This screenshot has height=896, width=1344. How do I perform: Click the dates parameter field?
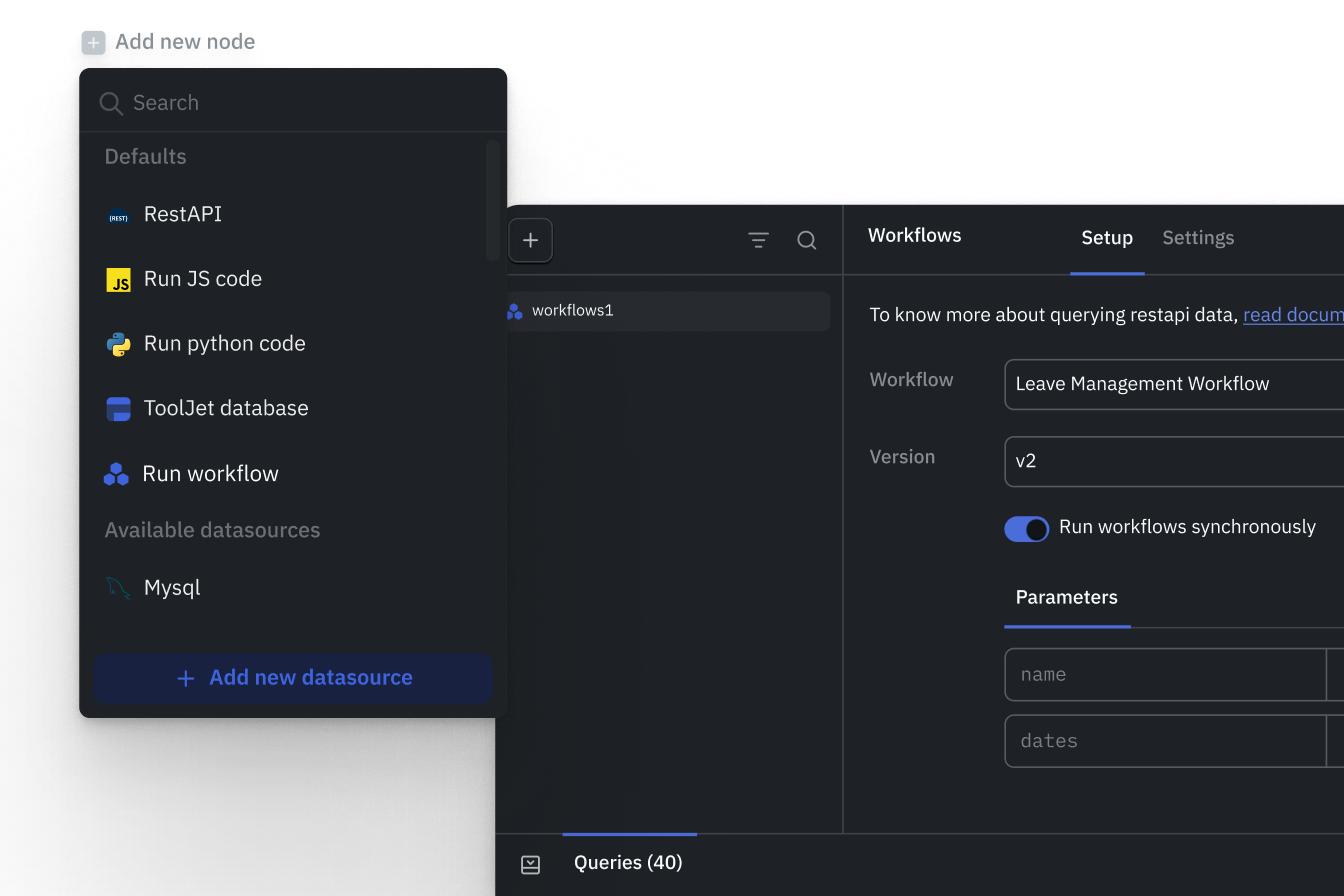click(x=1165, y=741)
